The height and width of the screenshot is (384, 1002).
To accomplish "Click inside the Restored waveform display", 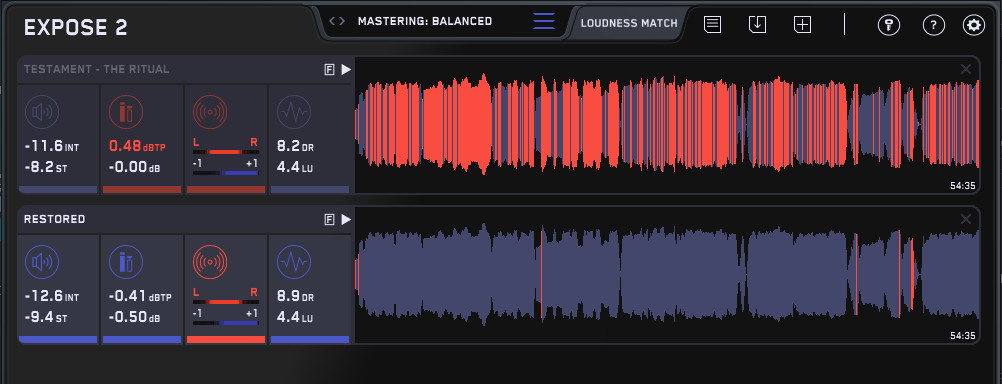I will [x=667, y=275].
